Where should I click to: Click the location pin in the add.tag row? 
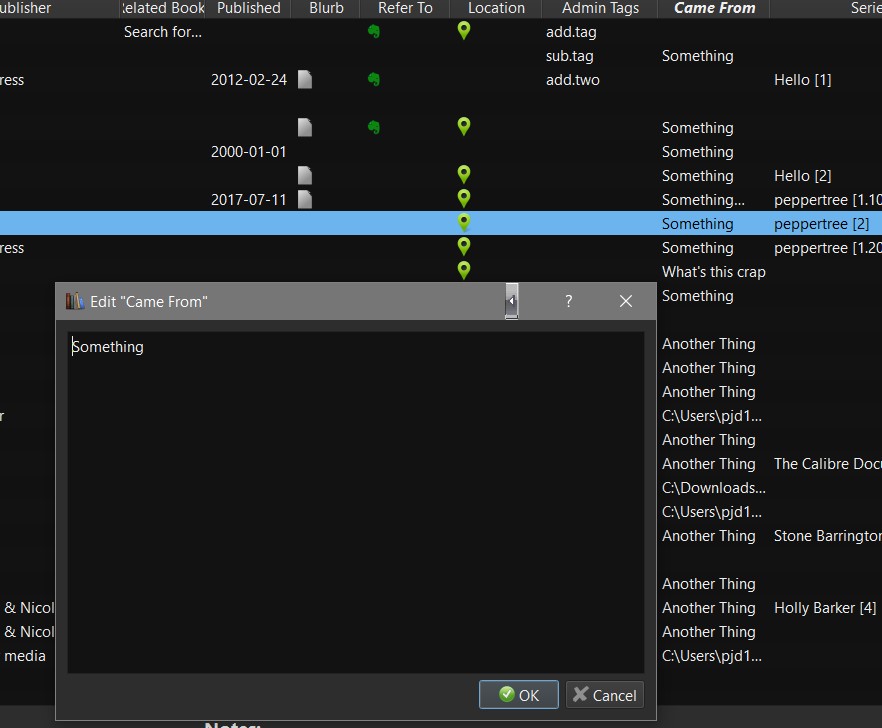point(464,31)
